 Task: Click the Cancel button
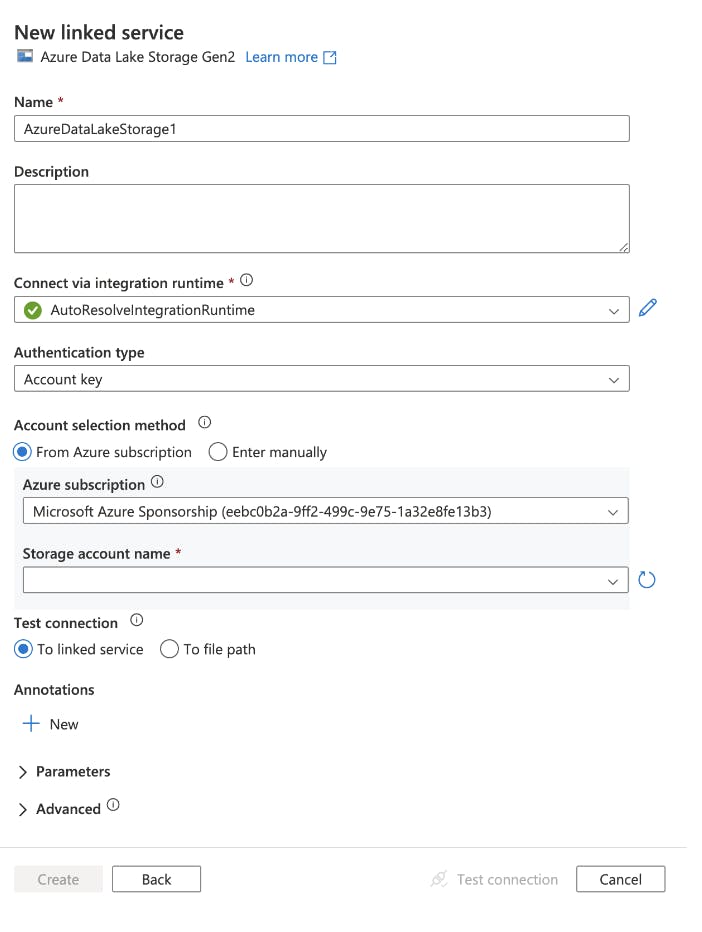click(620, 879)
